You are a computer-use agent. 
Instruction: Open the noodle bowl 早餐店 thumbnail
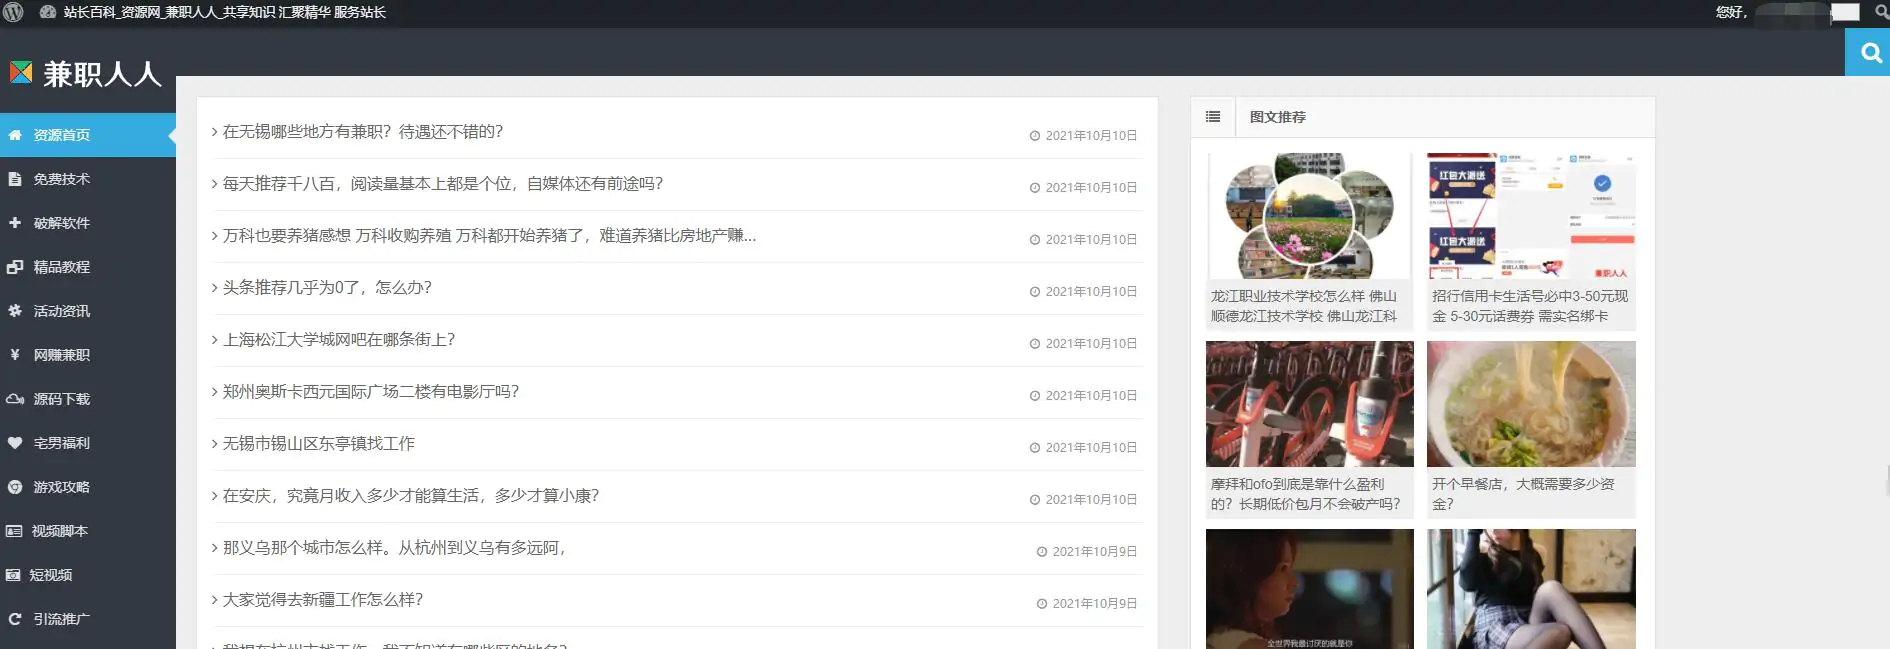(x=1531, y=404)
